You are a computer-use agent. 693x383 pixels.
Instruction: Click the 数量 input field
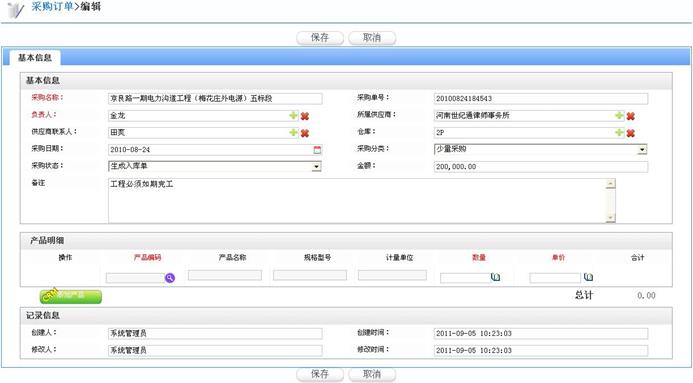pyautogui.click(x=465, y=278)
